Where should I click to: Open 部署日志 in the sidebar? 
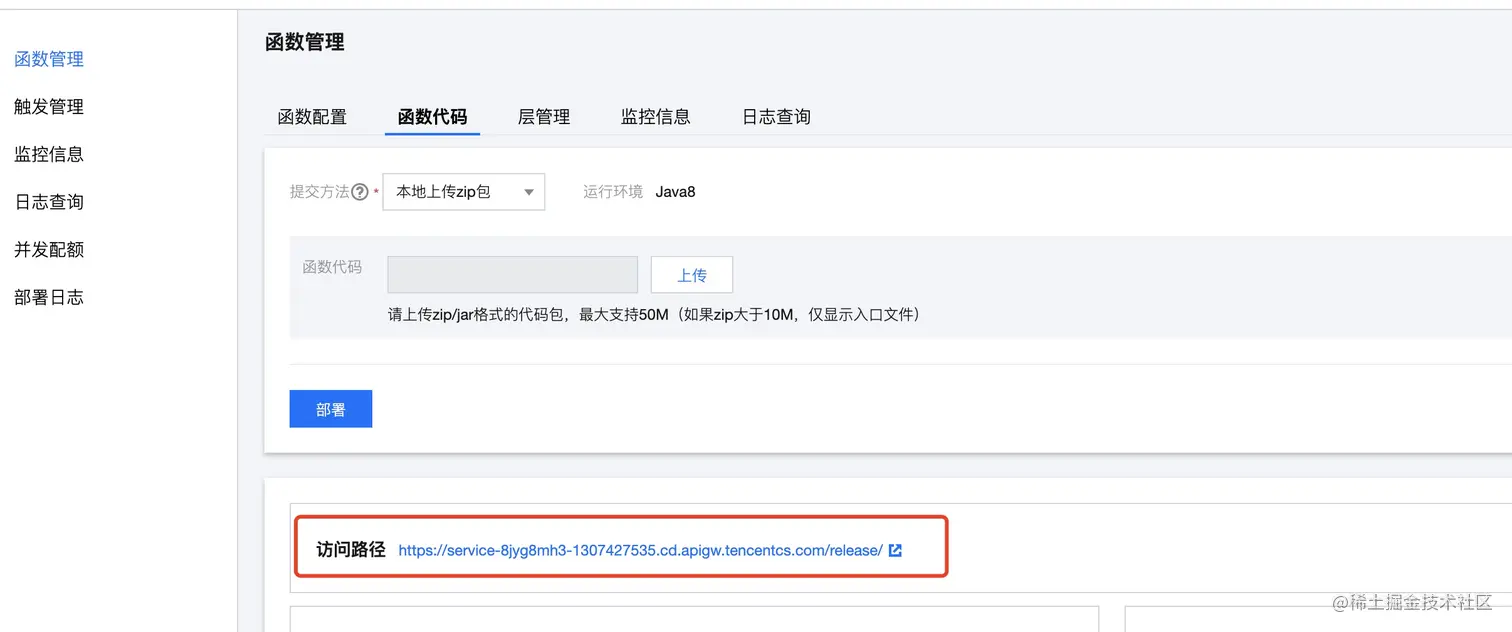tap(49, 297)
